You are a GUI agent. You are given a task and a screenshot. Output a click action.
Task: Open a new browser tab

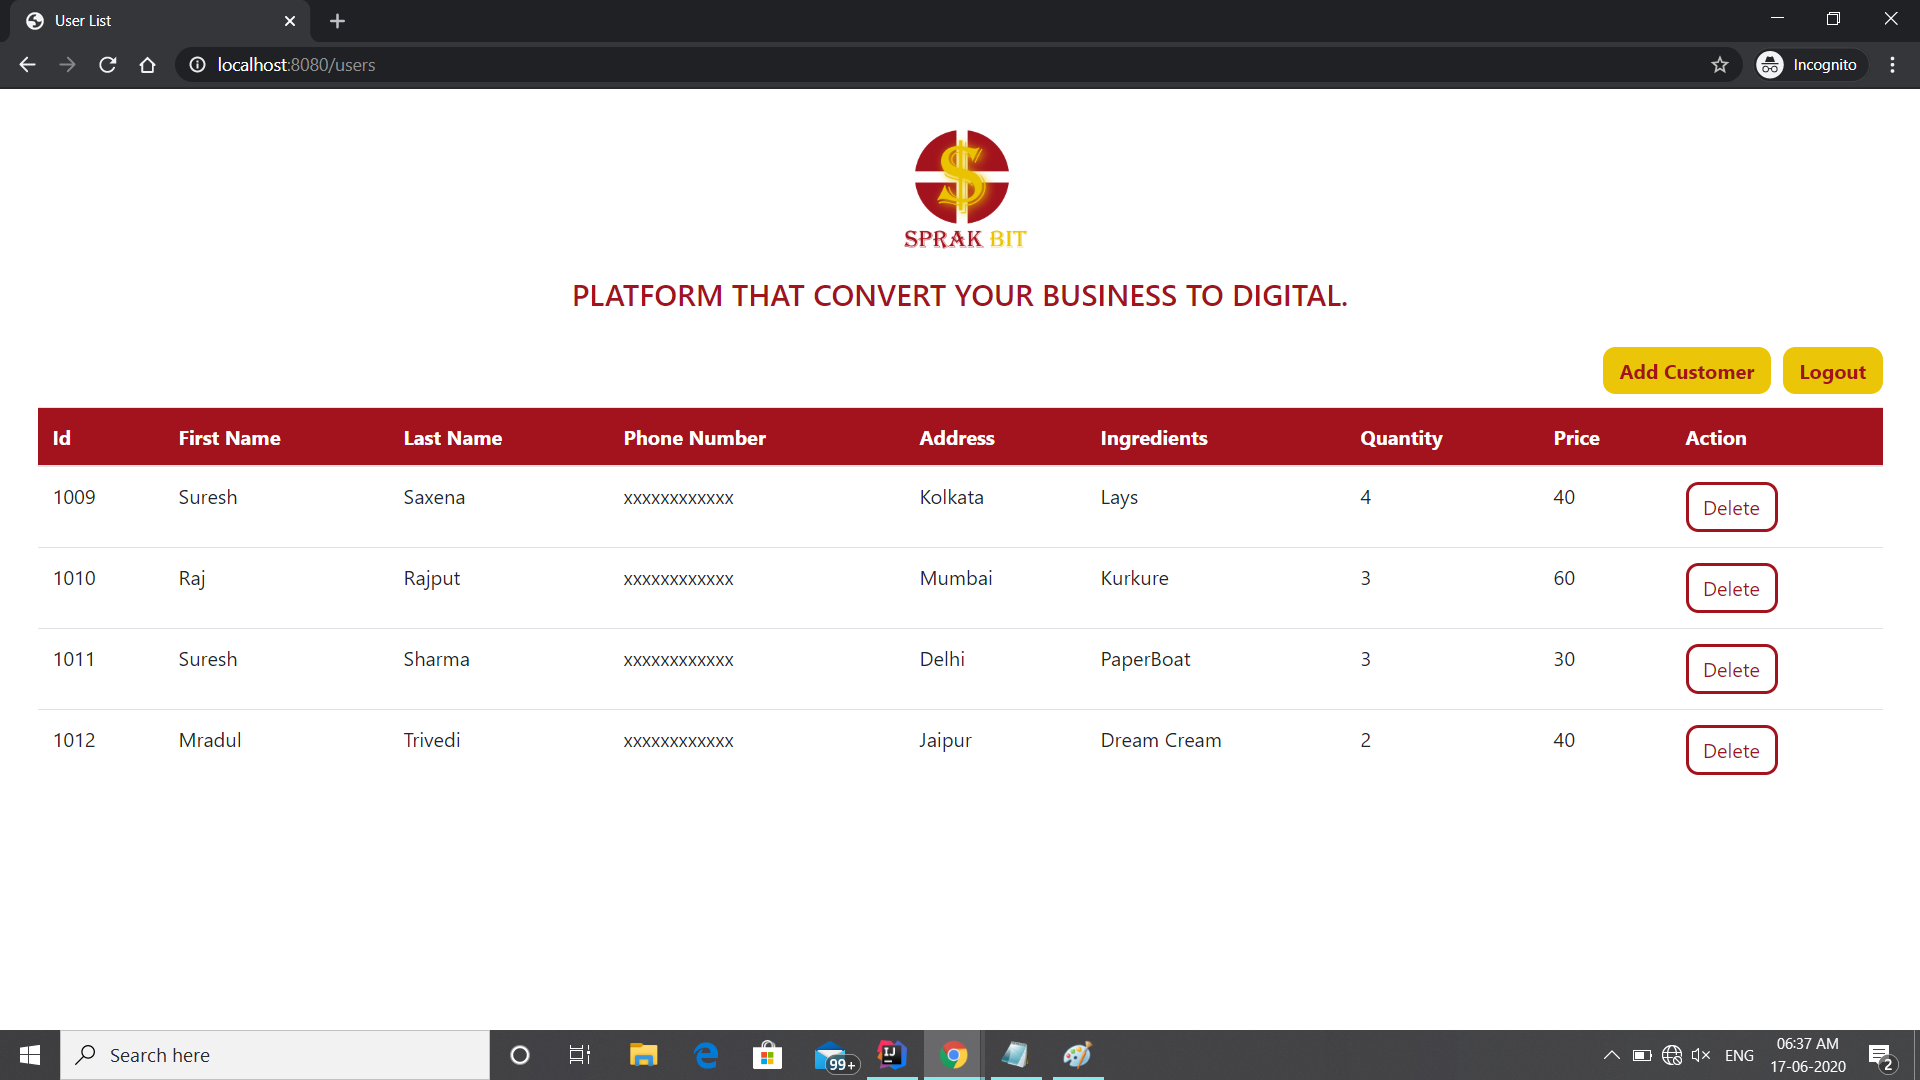pyautogui.click(x=337, y=21)
